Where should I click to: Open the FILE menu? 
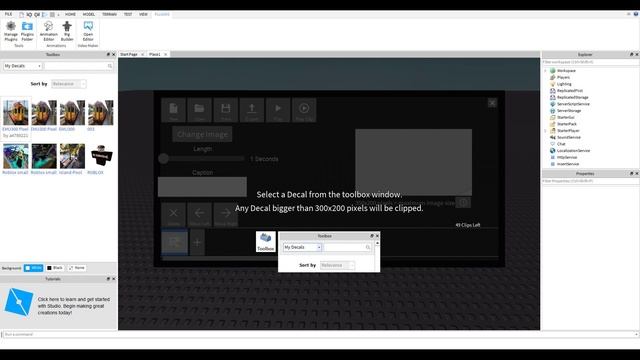point(8,14)
